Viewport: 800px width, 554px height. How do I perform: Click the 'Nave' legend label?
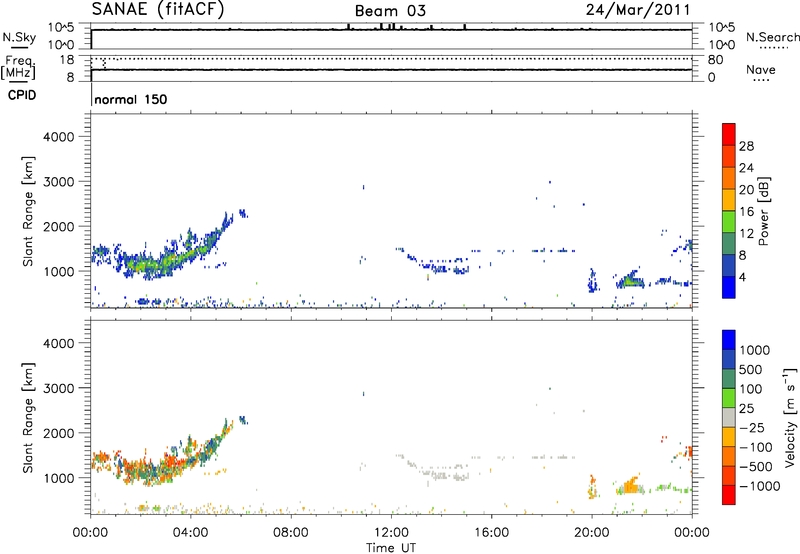(x=761, y=69)
